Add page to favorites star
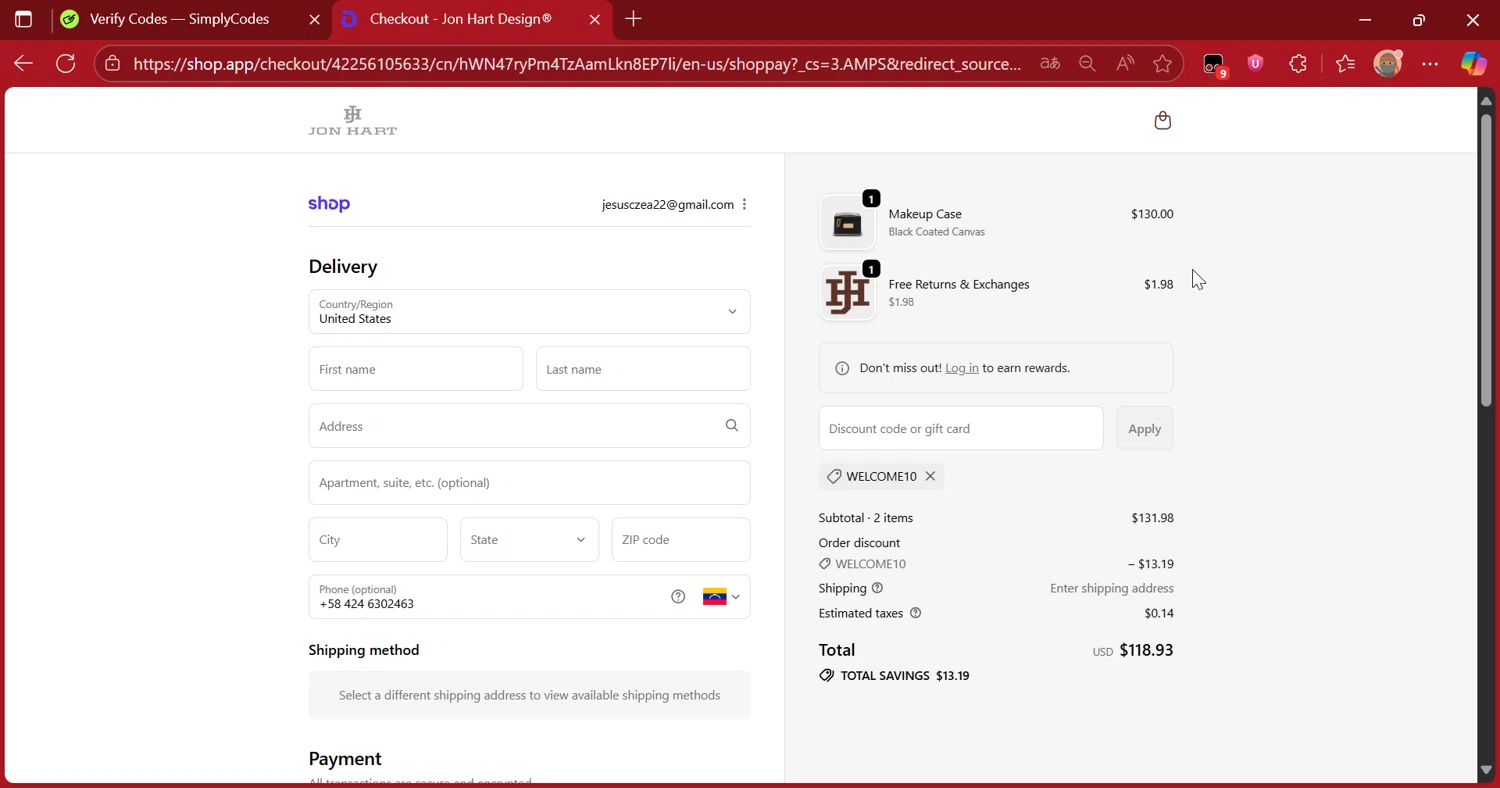This screenshot has height=788, width=1500. coord(1162,64)
